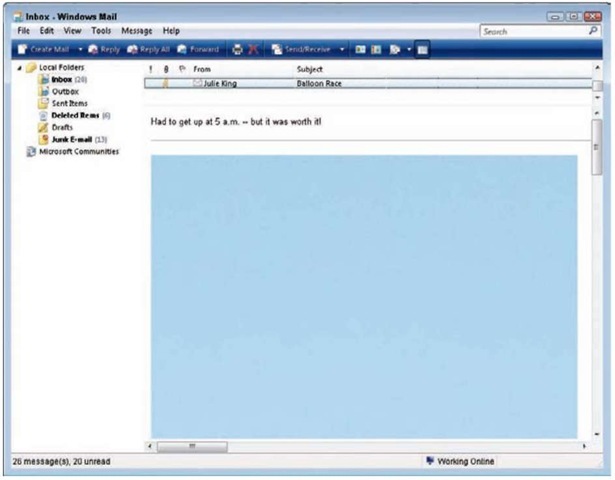The height and width of the screenshot is (480, 615).
Task: Click the message list scroll-up arrow
Action: click(597, 68)
